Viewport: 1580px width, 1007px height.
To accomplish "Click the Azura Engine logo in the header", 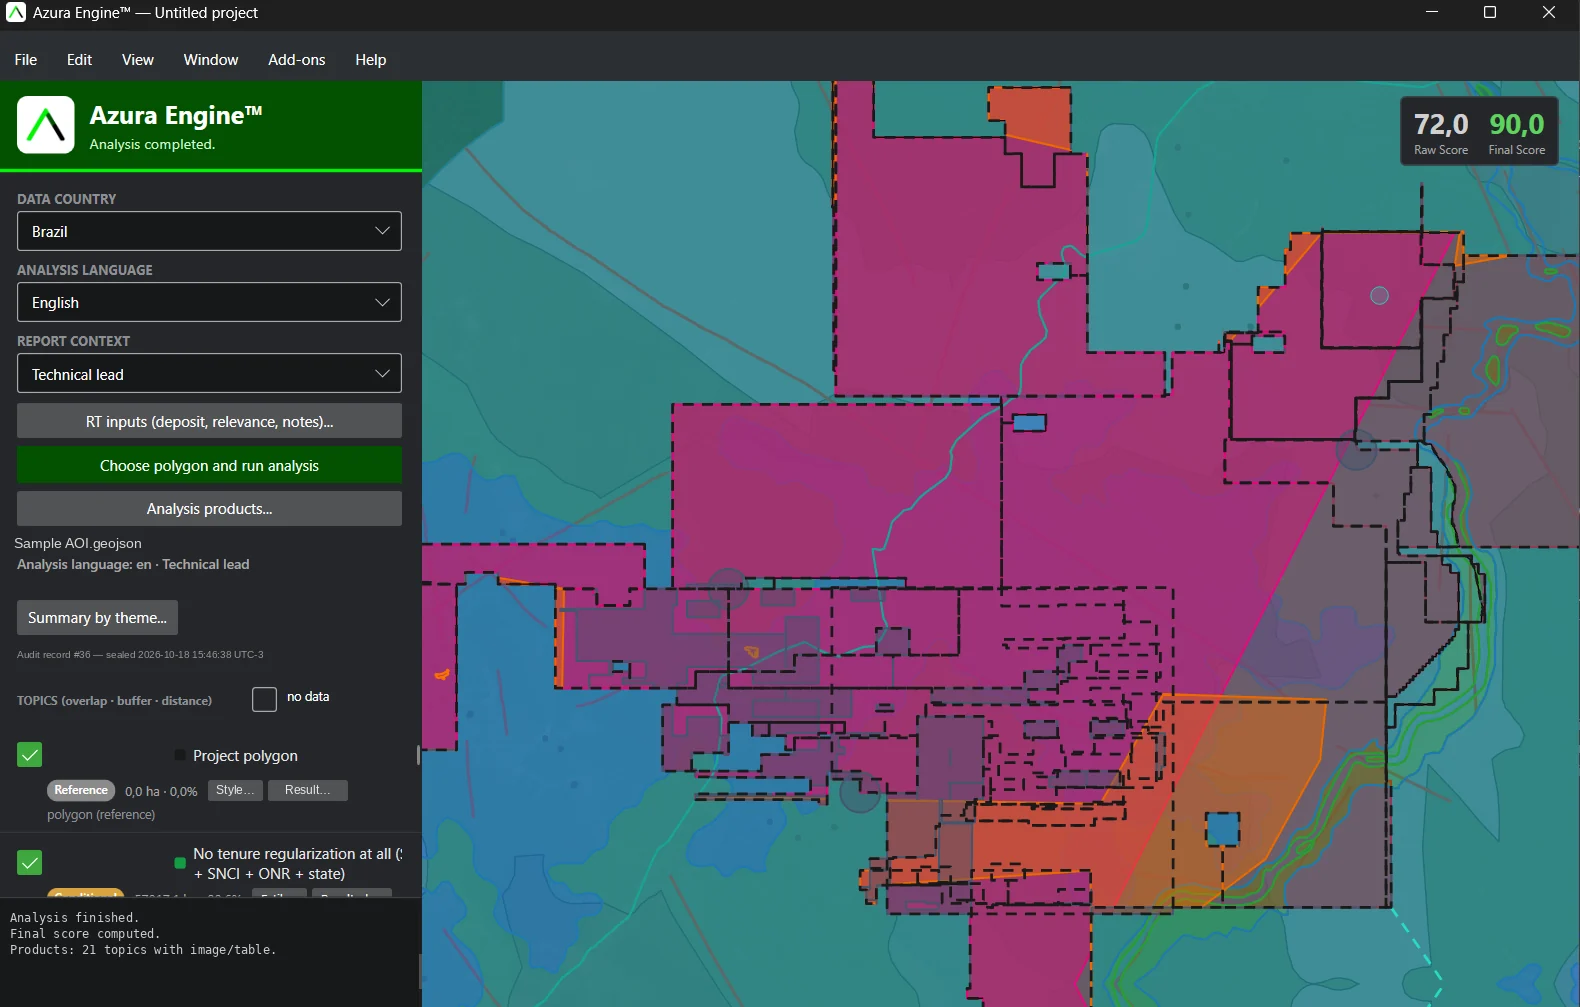I will click(x=46, y=125).
